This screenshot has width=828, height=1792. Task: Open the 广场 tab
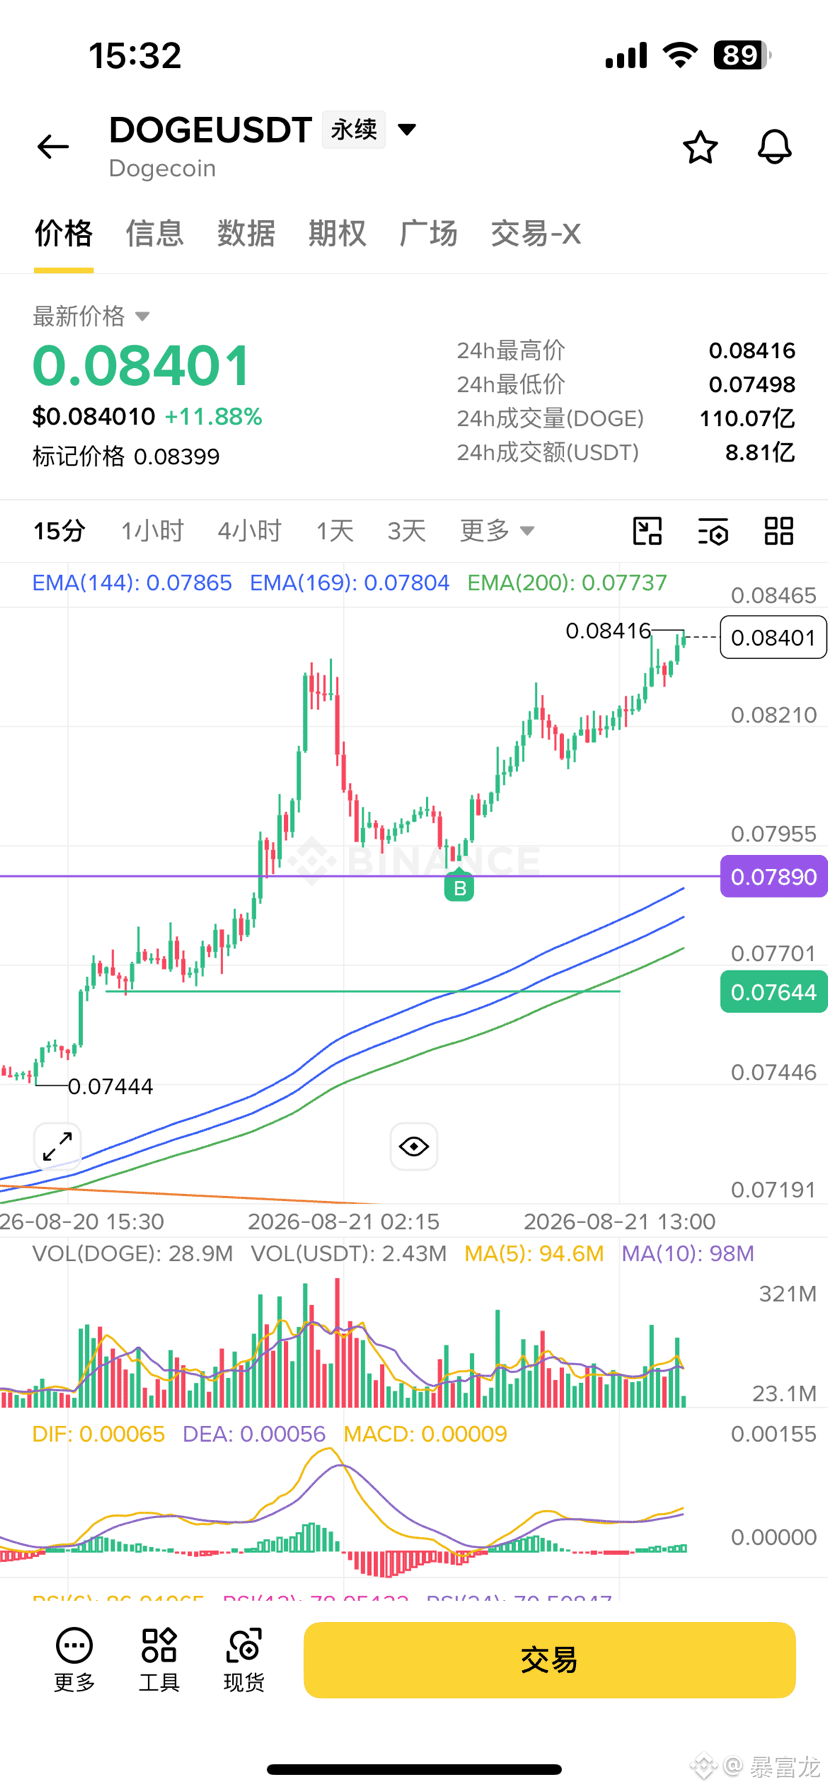pos(428,233)
